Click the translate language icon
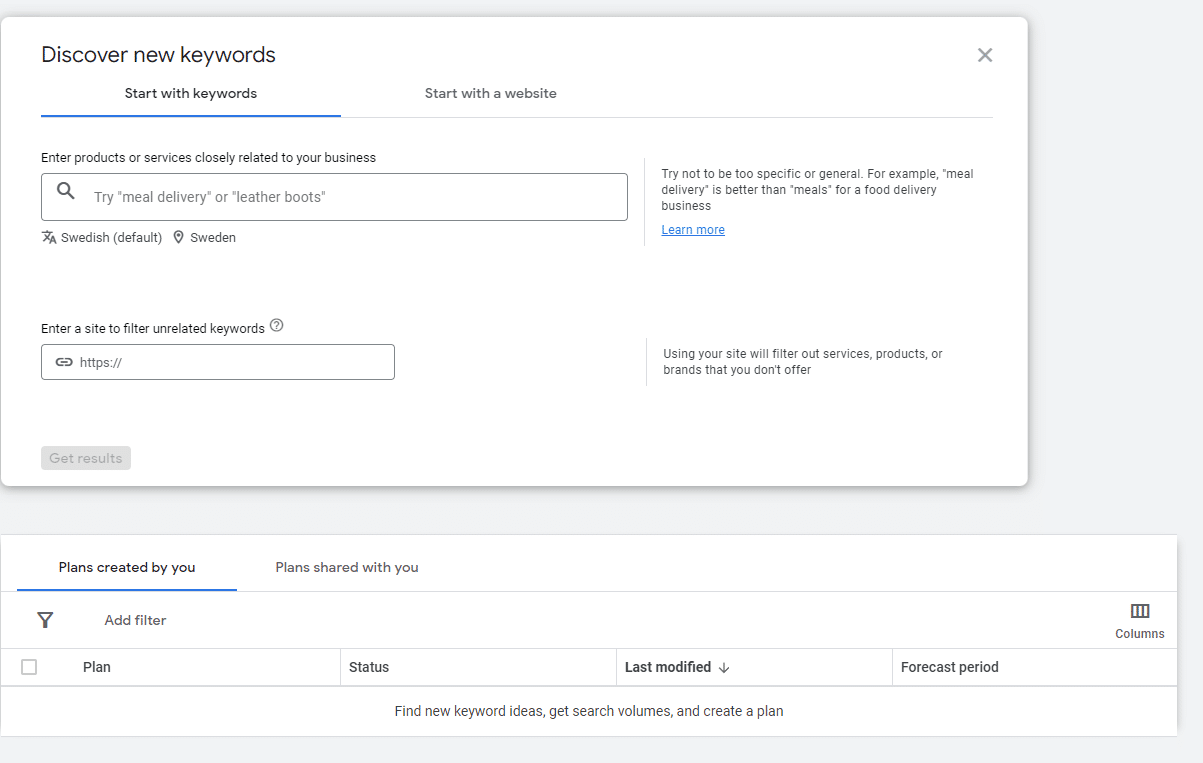The width and height of the screenshot is (1203, 763). [49, 237]
